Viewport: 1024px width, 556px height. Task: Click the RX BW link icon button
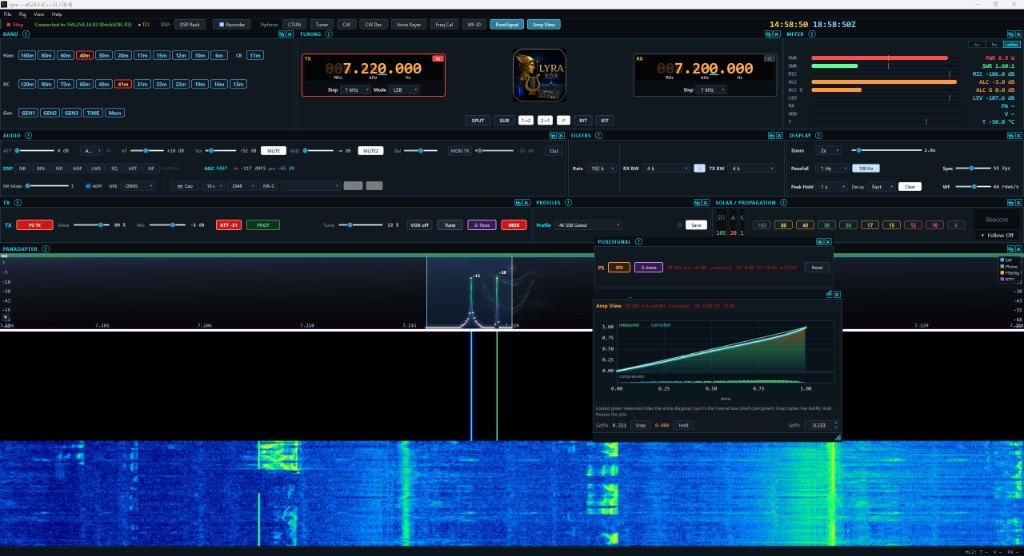[699, 168]
